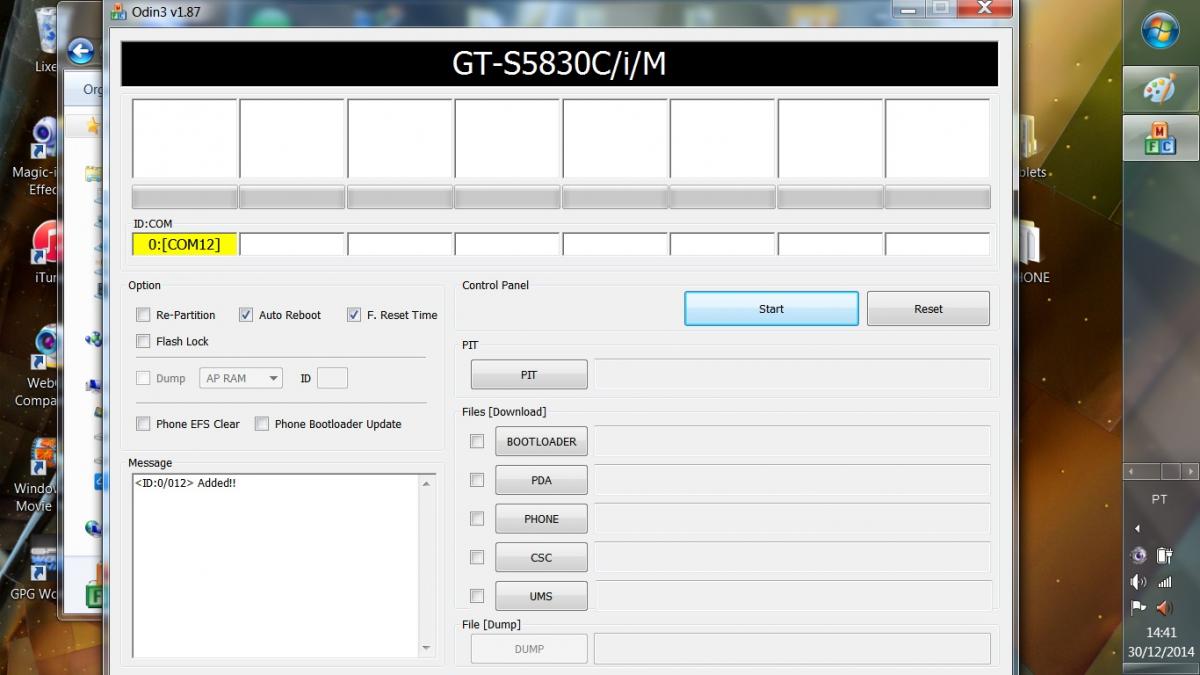
Task: Click the GT-S5830C/i/M banner text
Action: [x=559, y=64]
